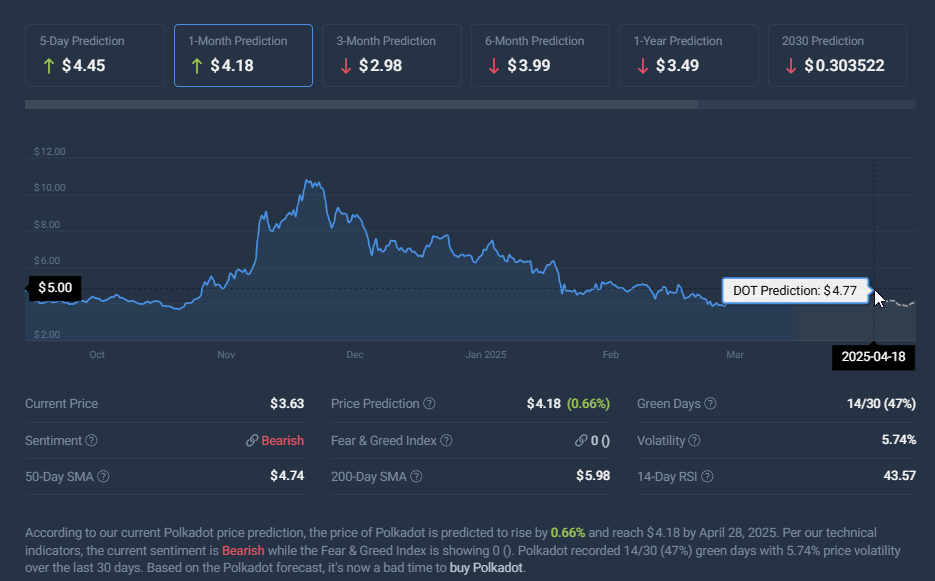The width and height of the screenshot is (935, 581).
Task: Click the Green Days question mark icon
Action: click(710, 404)
